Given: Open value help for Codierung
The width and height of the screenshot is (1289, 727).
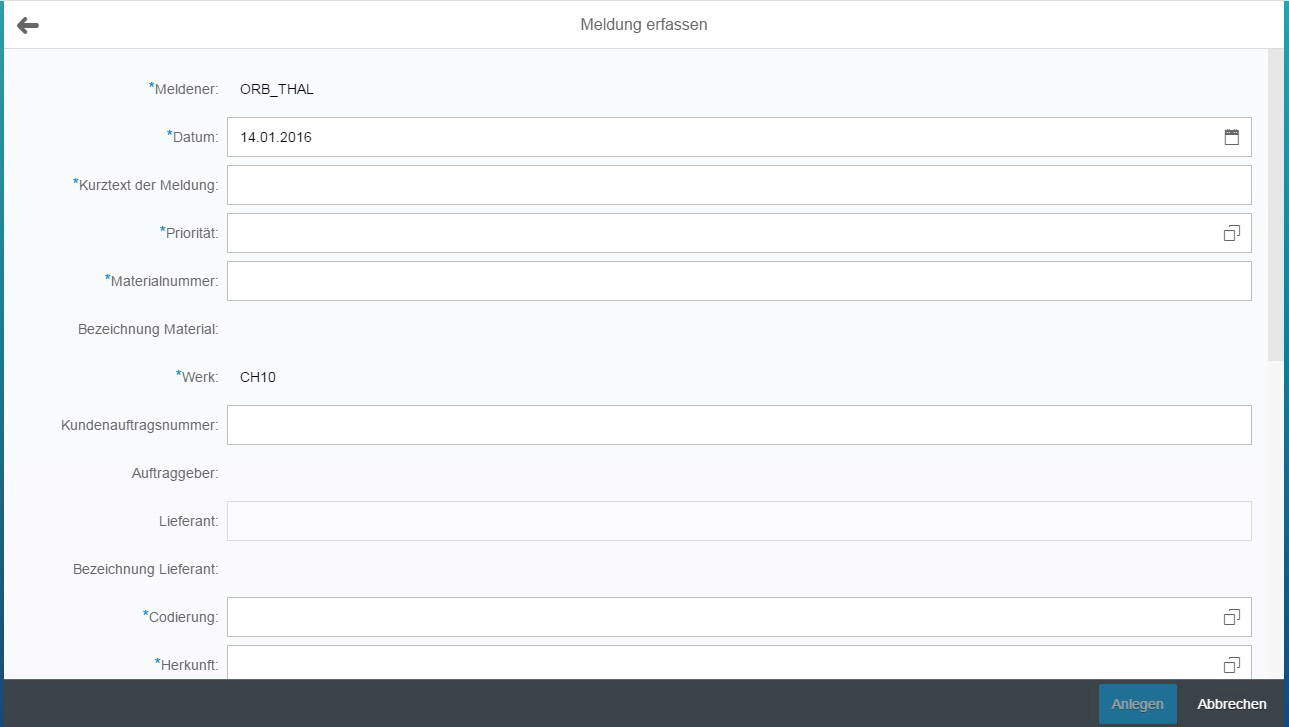Looking at the screenshot, I should click(x=1232, y=617).
